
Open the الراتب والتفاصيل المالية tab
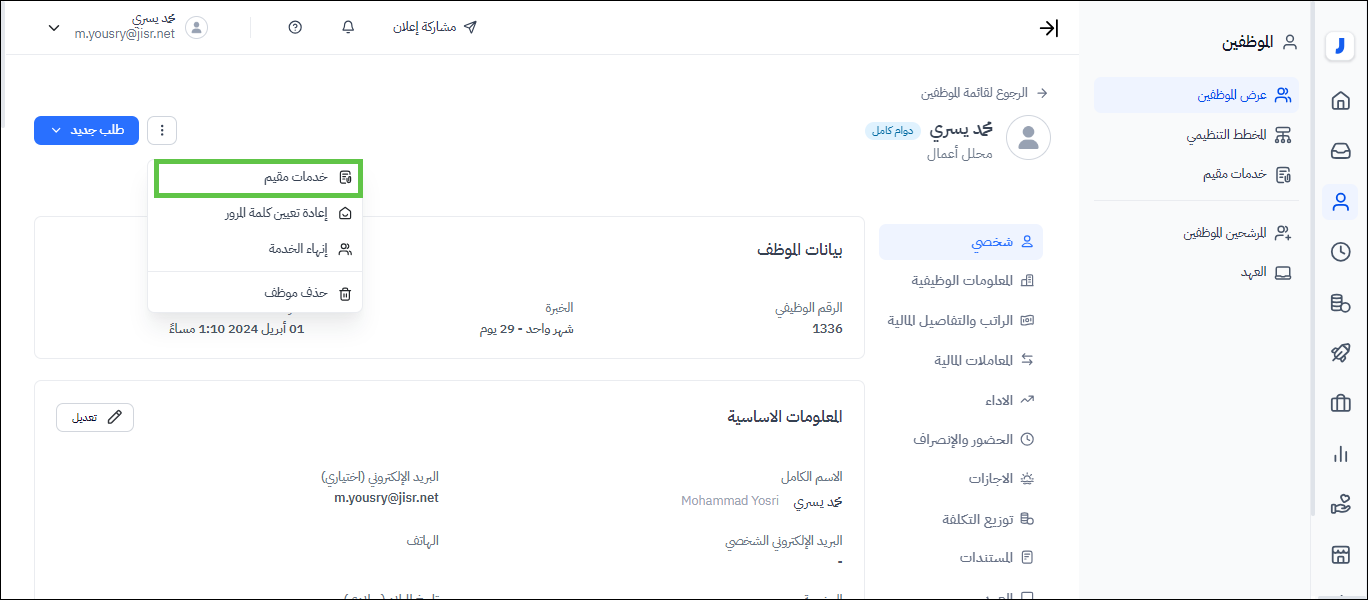(x=960, y=321)
